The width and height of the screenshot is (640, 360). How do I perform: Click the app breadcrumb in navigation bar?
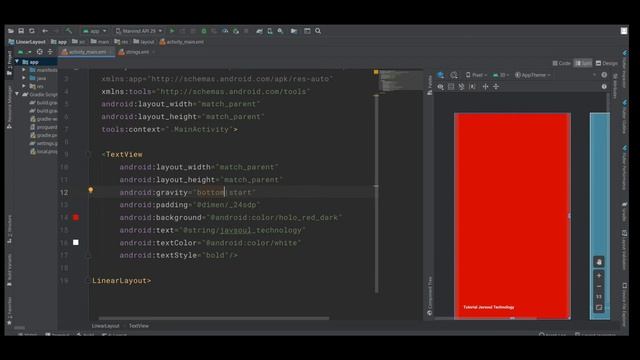point(59,42)
